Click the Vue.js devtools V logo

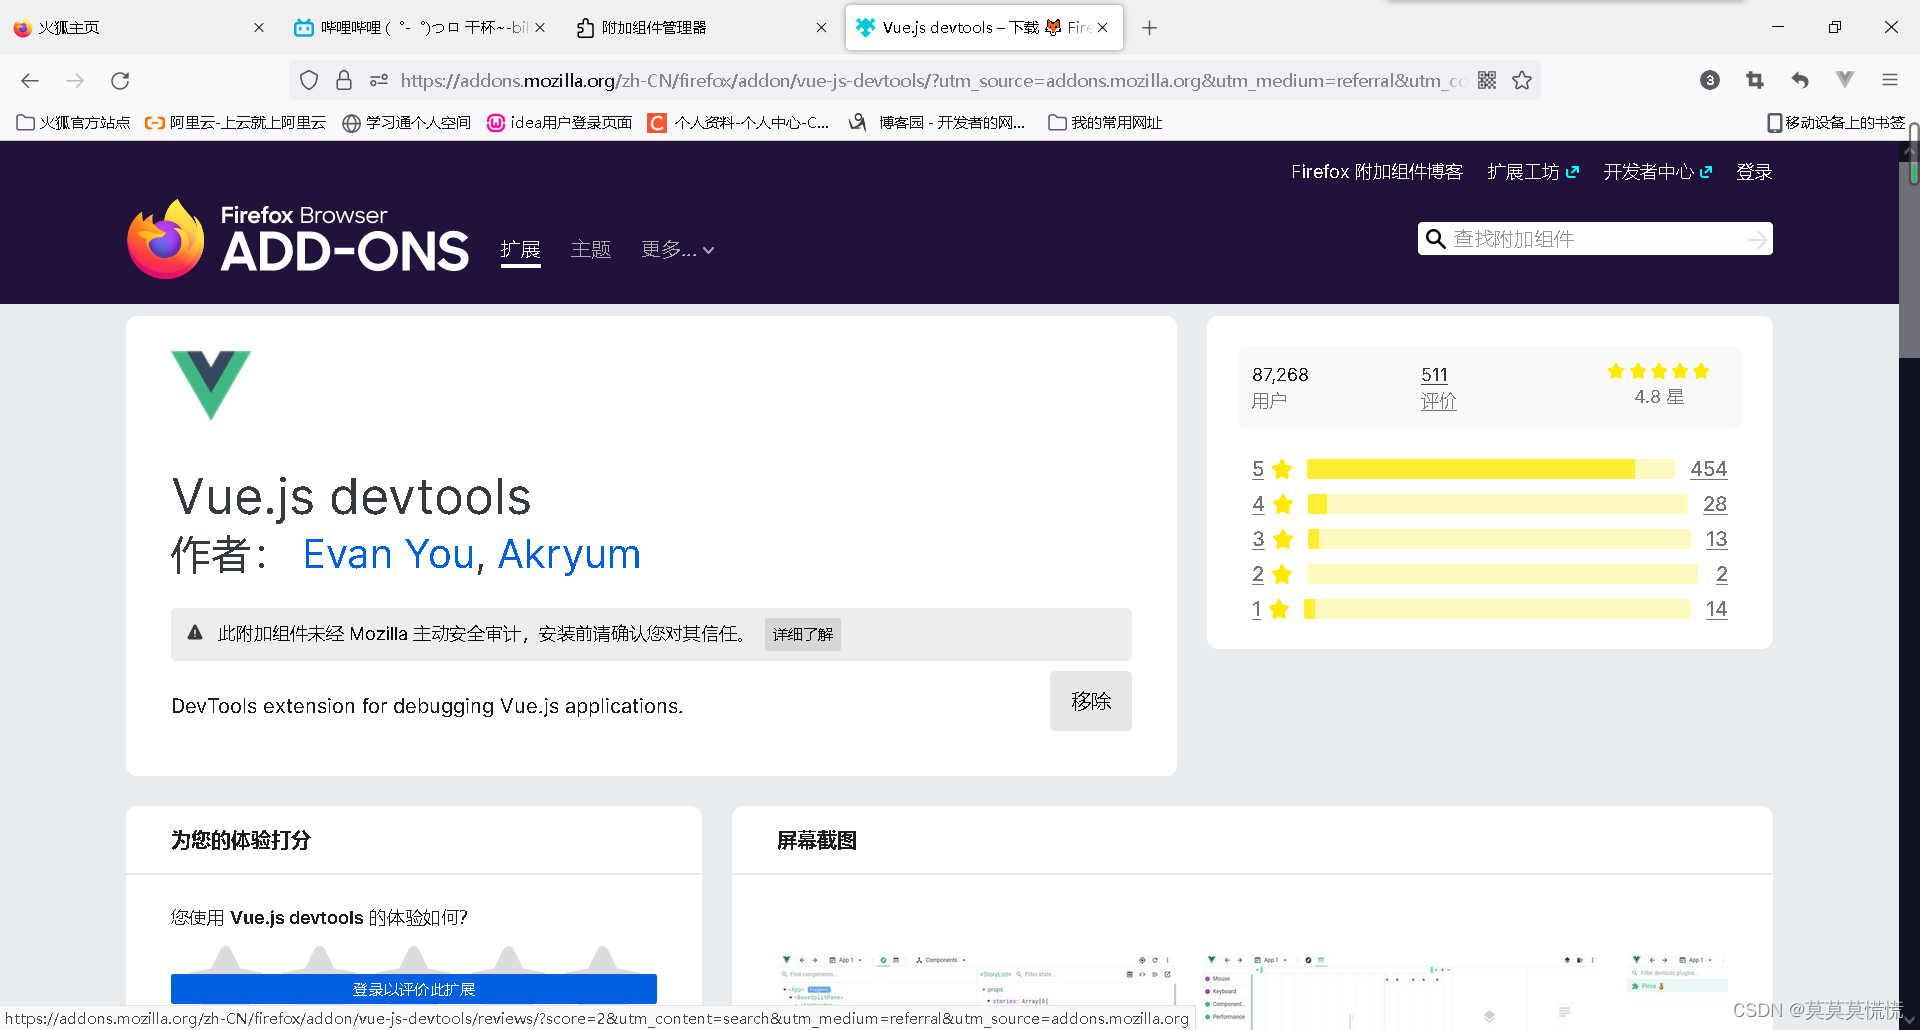point(211,385)
